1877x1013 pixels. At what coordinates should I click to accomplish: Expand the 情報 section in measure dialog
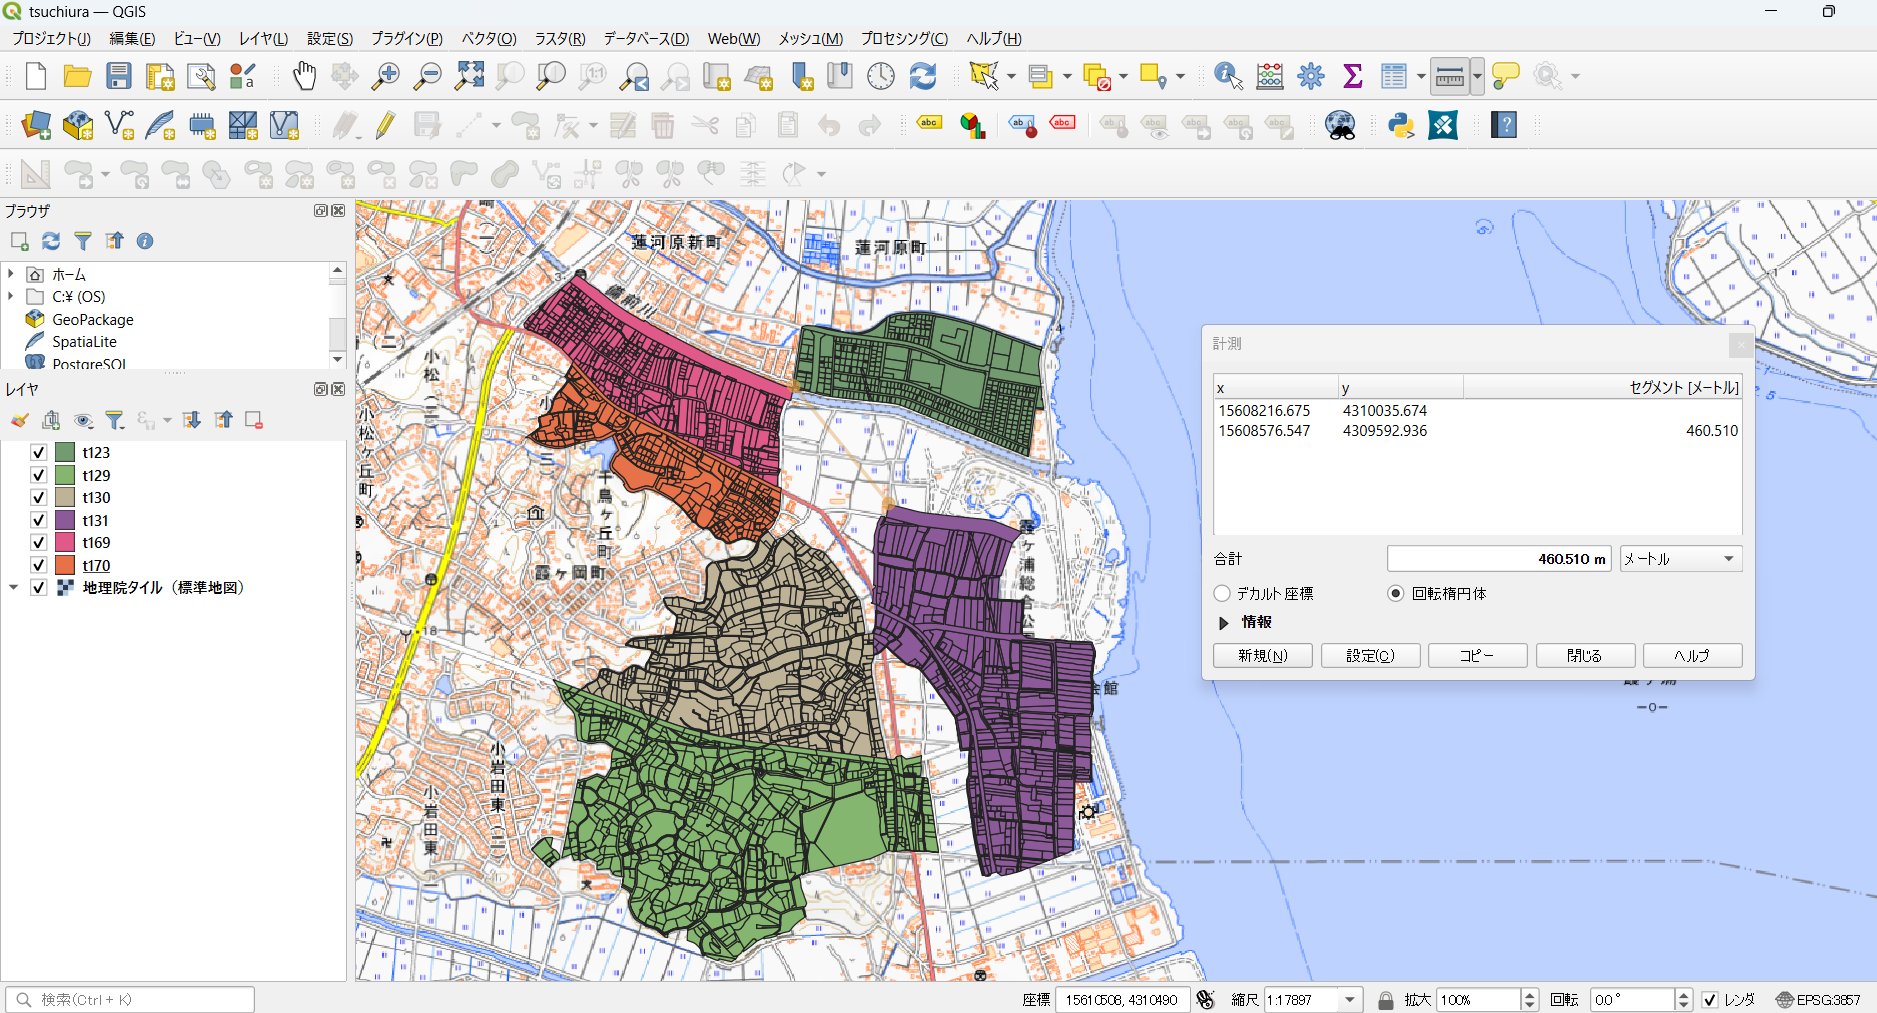tap(1223, 622)
